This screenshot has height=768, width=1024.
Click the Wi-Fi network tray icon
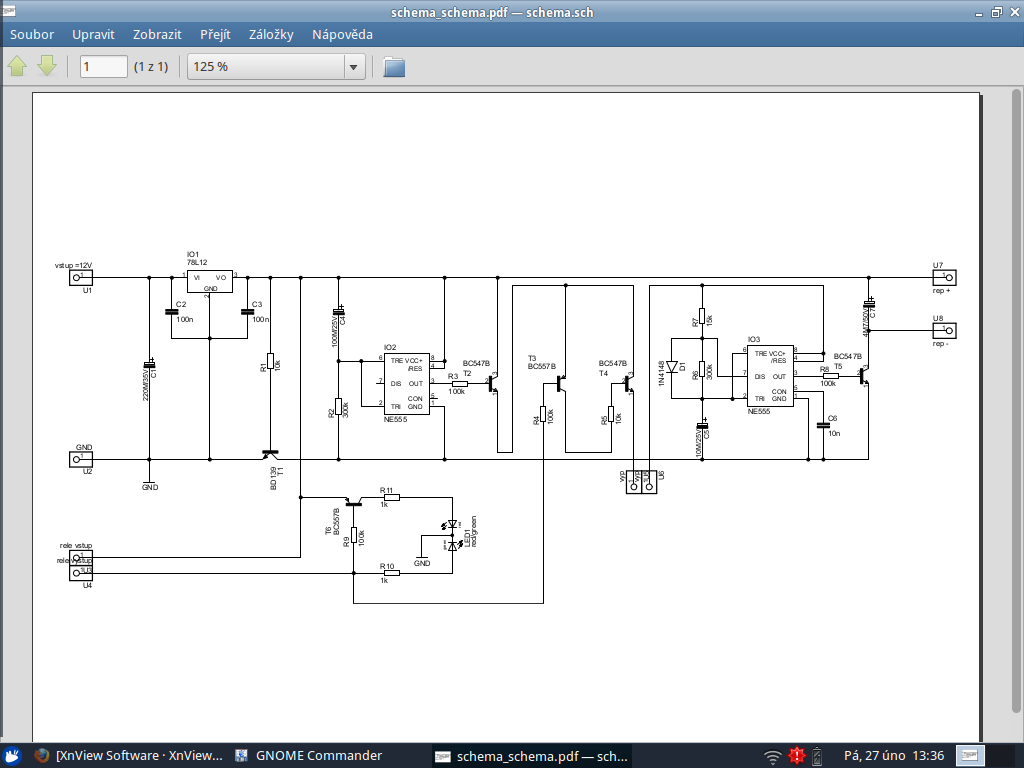tap(772, 756)
